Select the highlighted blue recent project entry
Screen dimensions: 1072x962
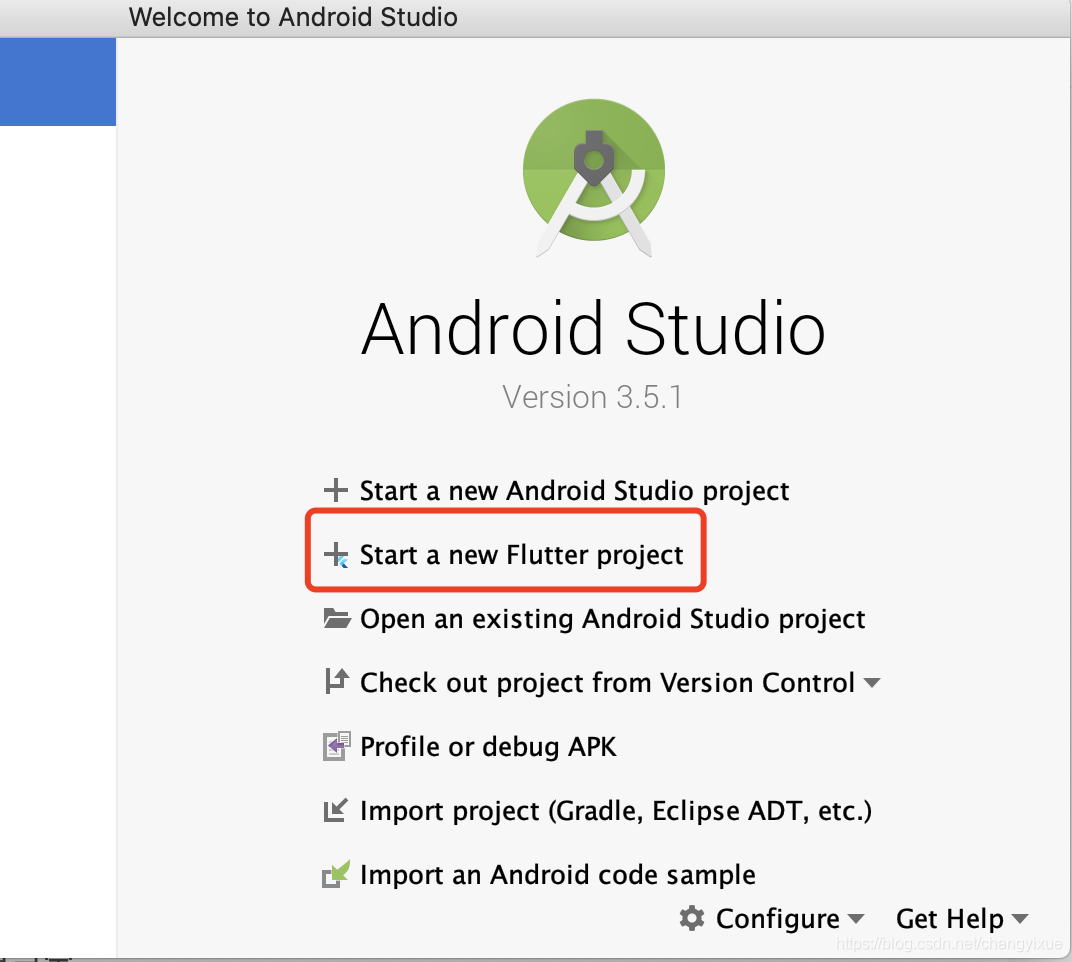click(58, 82)
